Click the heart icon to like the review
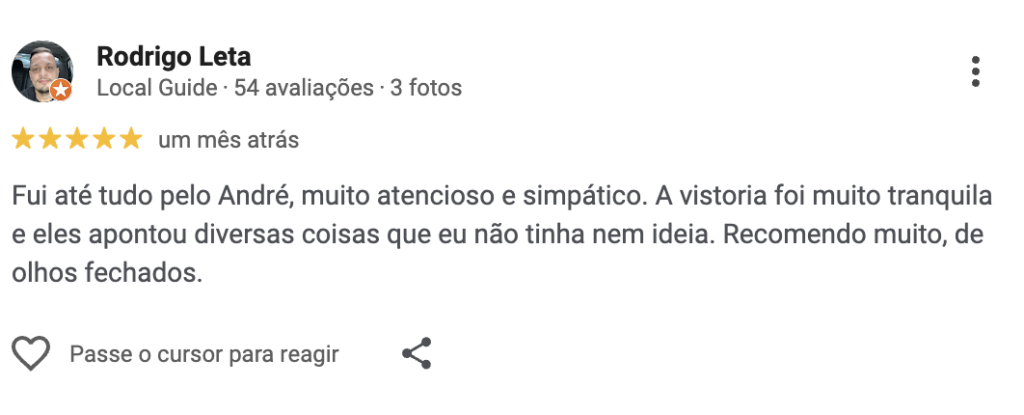This screenshot has height=415, width=1024. click(31, 354)
